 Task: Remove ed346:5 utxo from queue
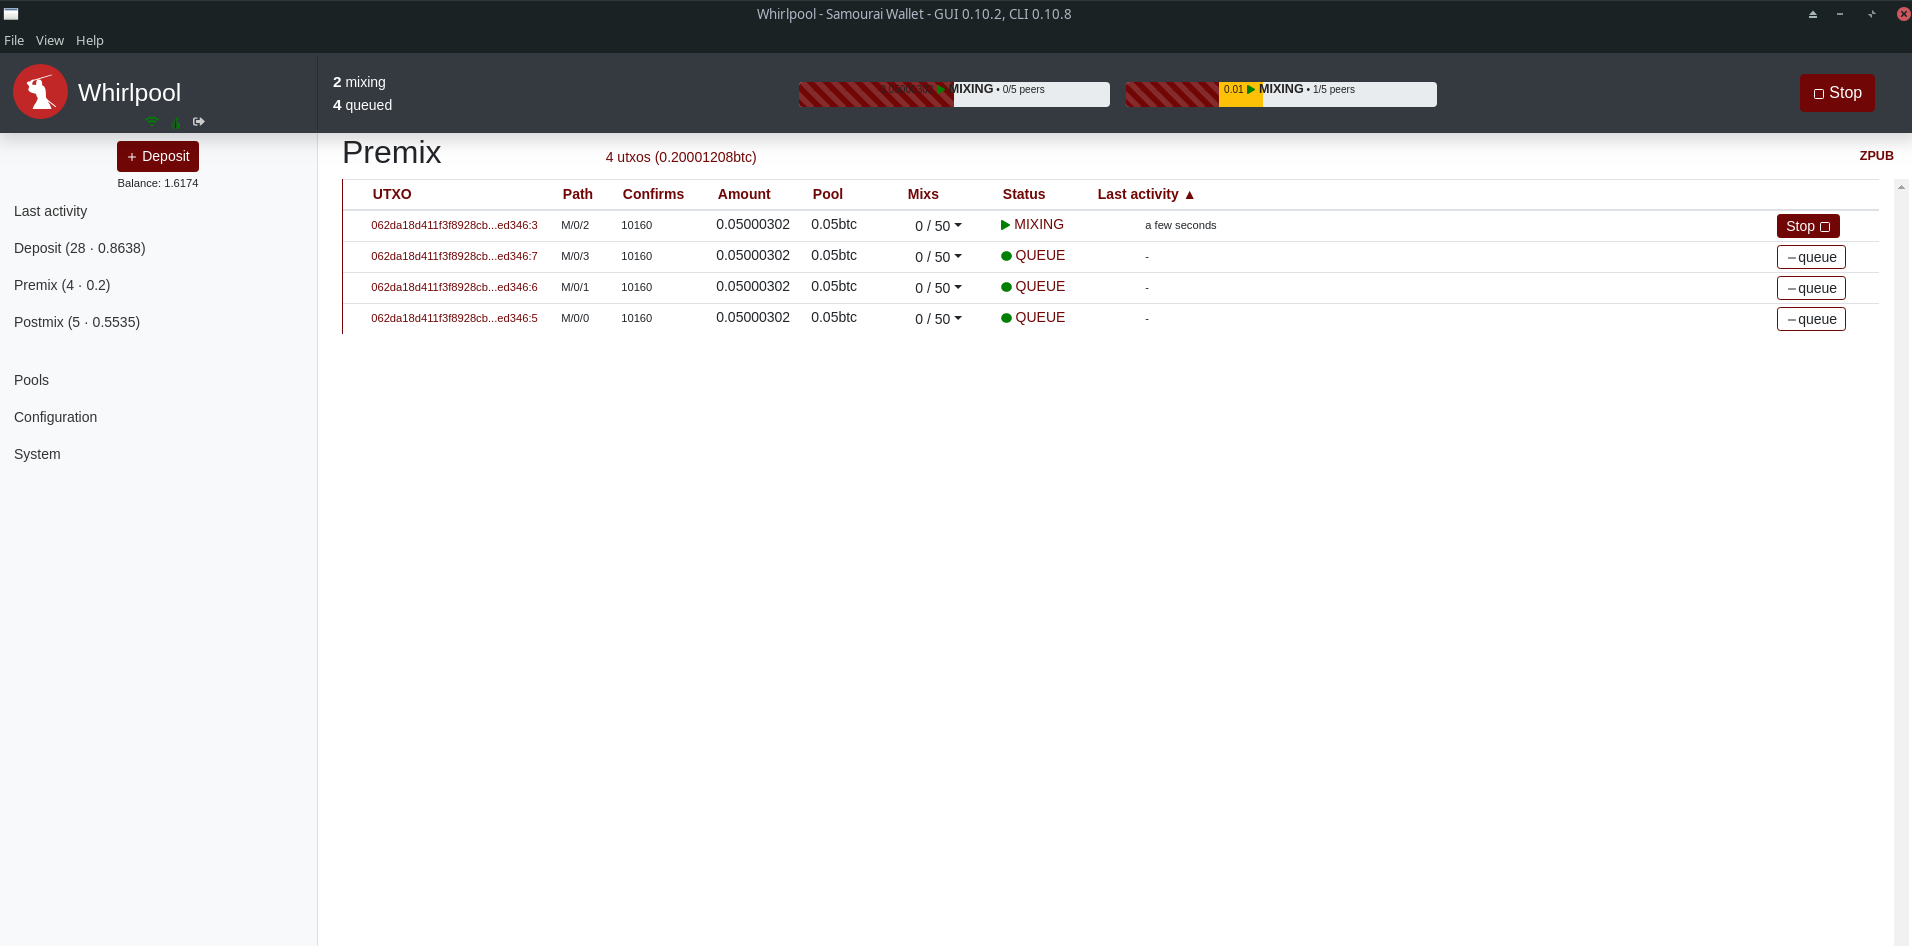[x=1811, y=319]
